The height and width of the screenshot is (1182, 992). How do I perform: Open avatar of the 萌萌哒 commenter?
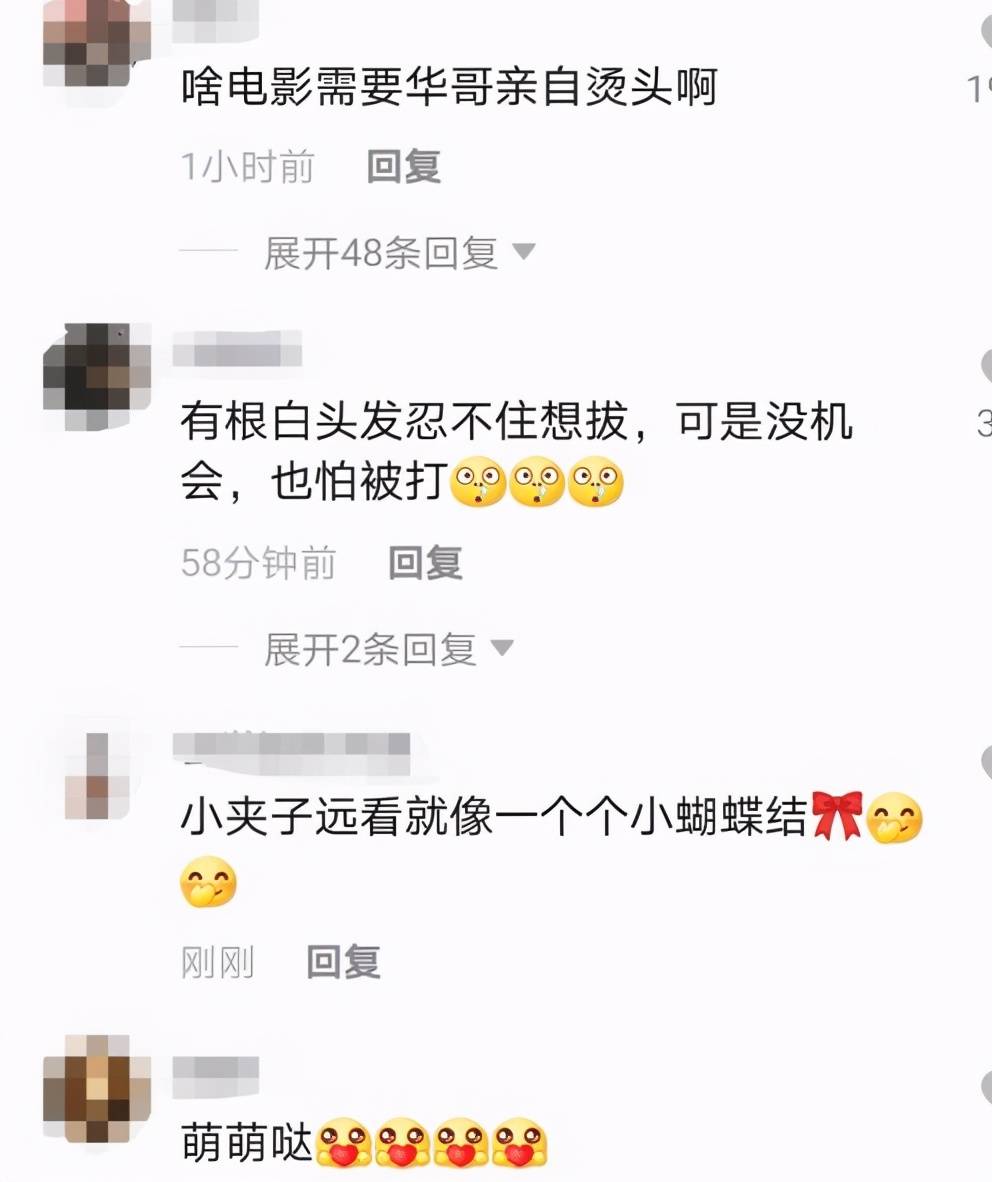pyautogui.click(x=96, y=1089)
